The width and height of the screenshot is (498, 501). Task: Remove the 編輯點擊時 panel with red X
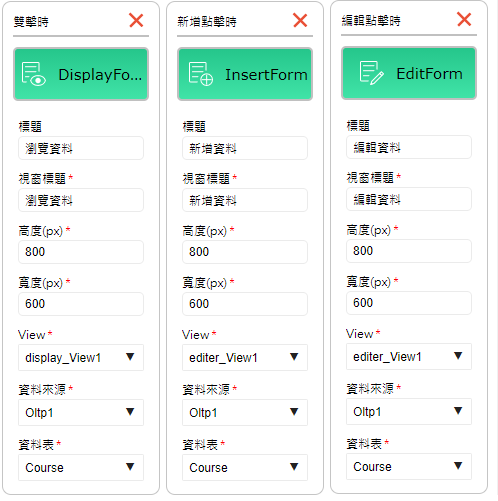pos(464,19)
